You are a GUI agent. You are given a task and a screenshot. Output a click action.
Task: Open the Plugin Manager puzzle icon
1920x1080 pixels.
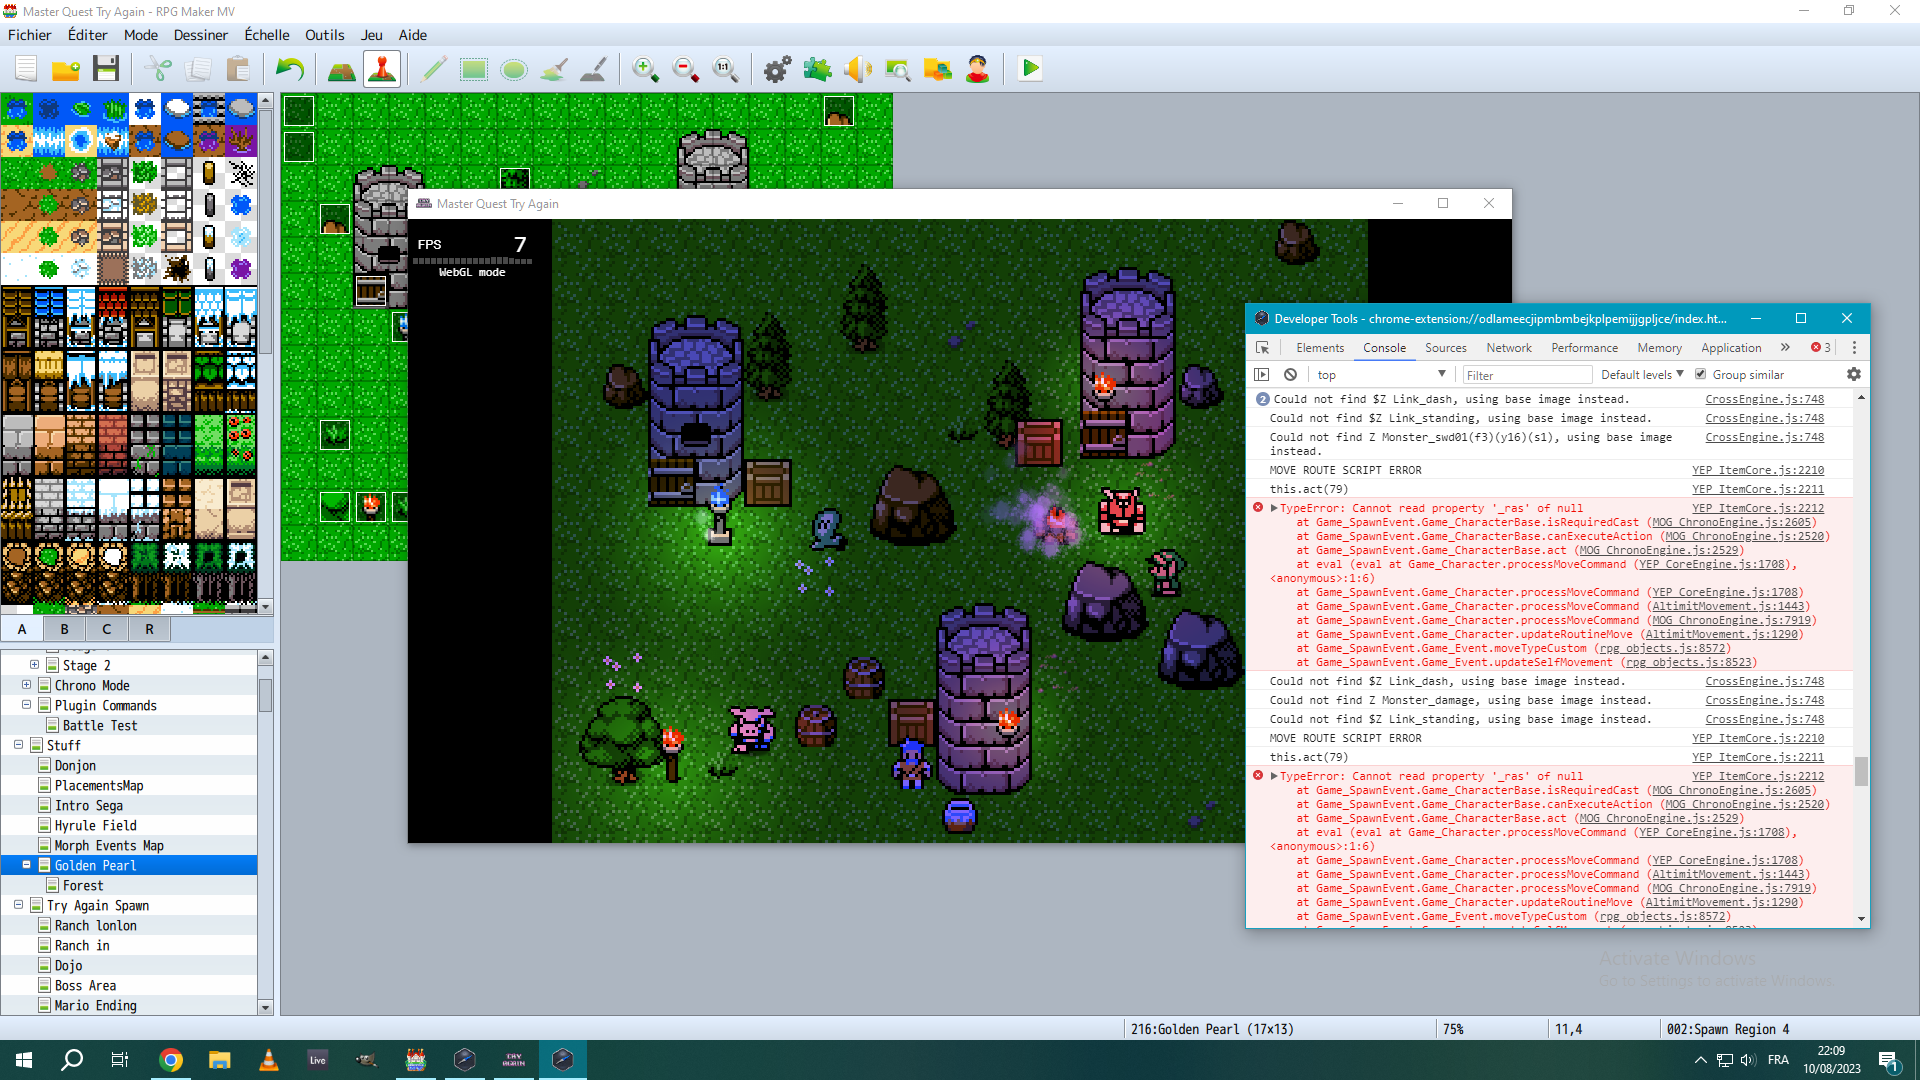point(818,69)
